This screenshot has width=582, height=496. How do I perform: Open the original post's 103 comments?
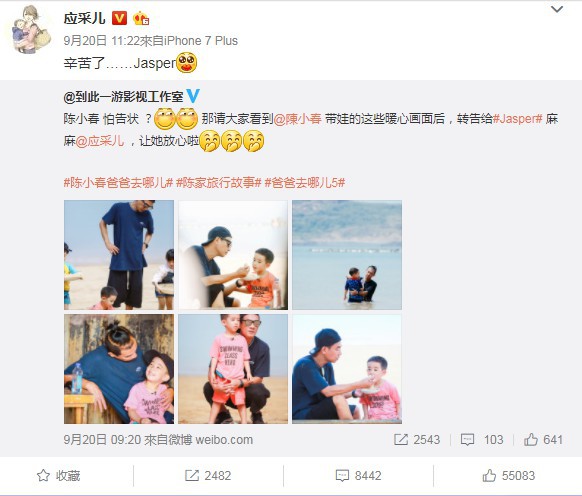(x=482, y=440)
